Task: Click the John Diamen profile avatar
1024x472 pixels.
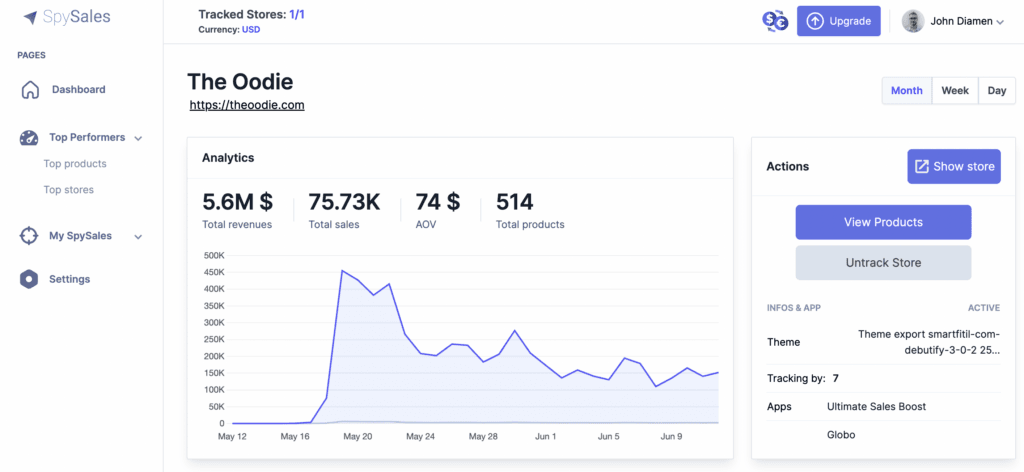Action: [913, 21]
